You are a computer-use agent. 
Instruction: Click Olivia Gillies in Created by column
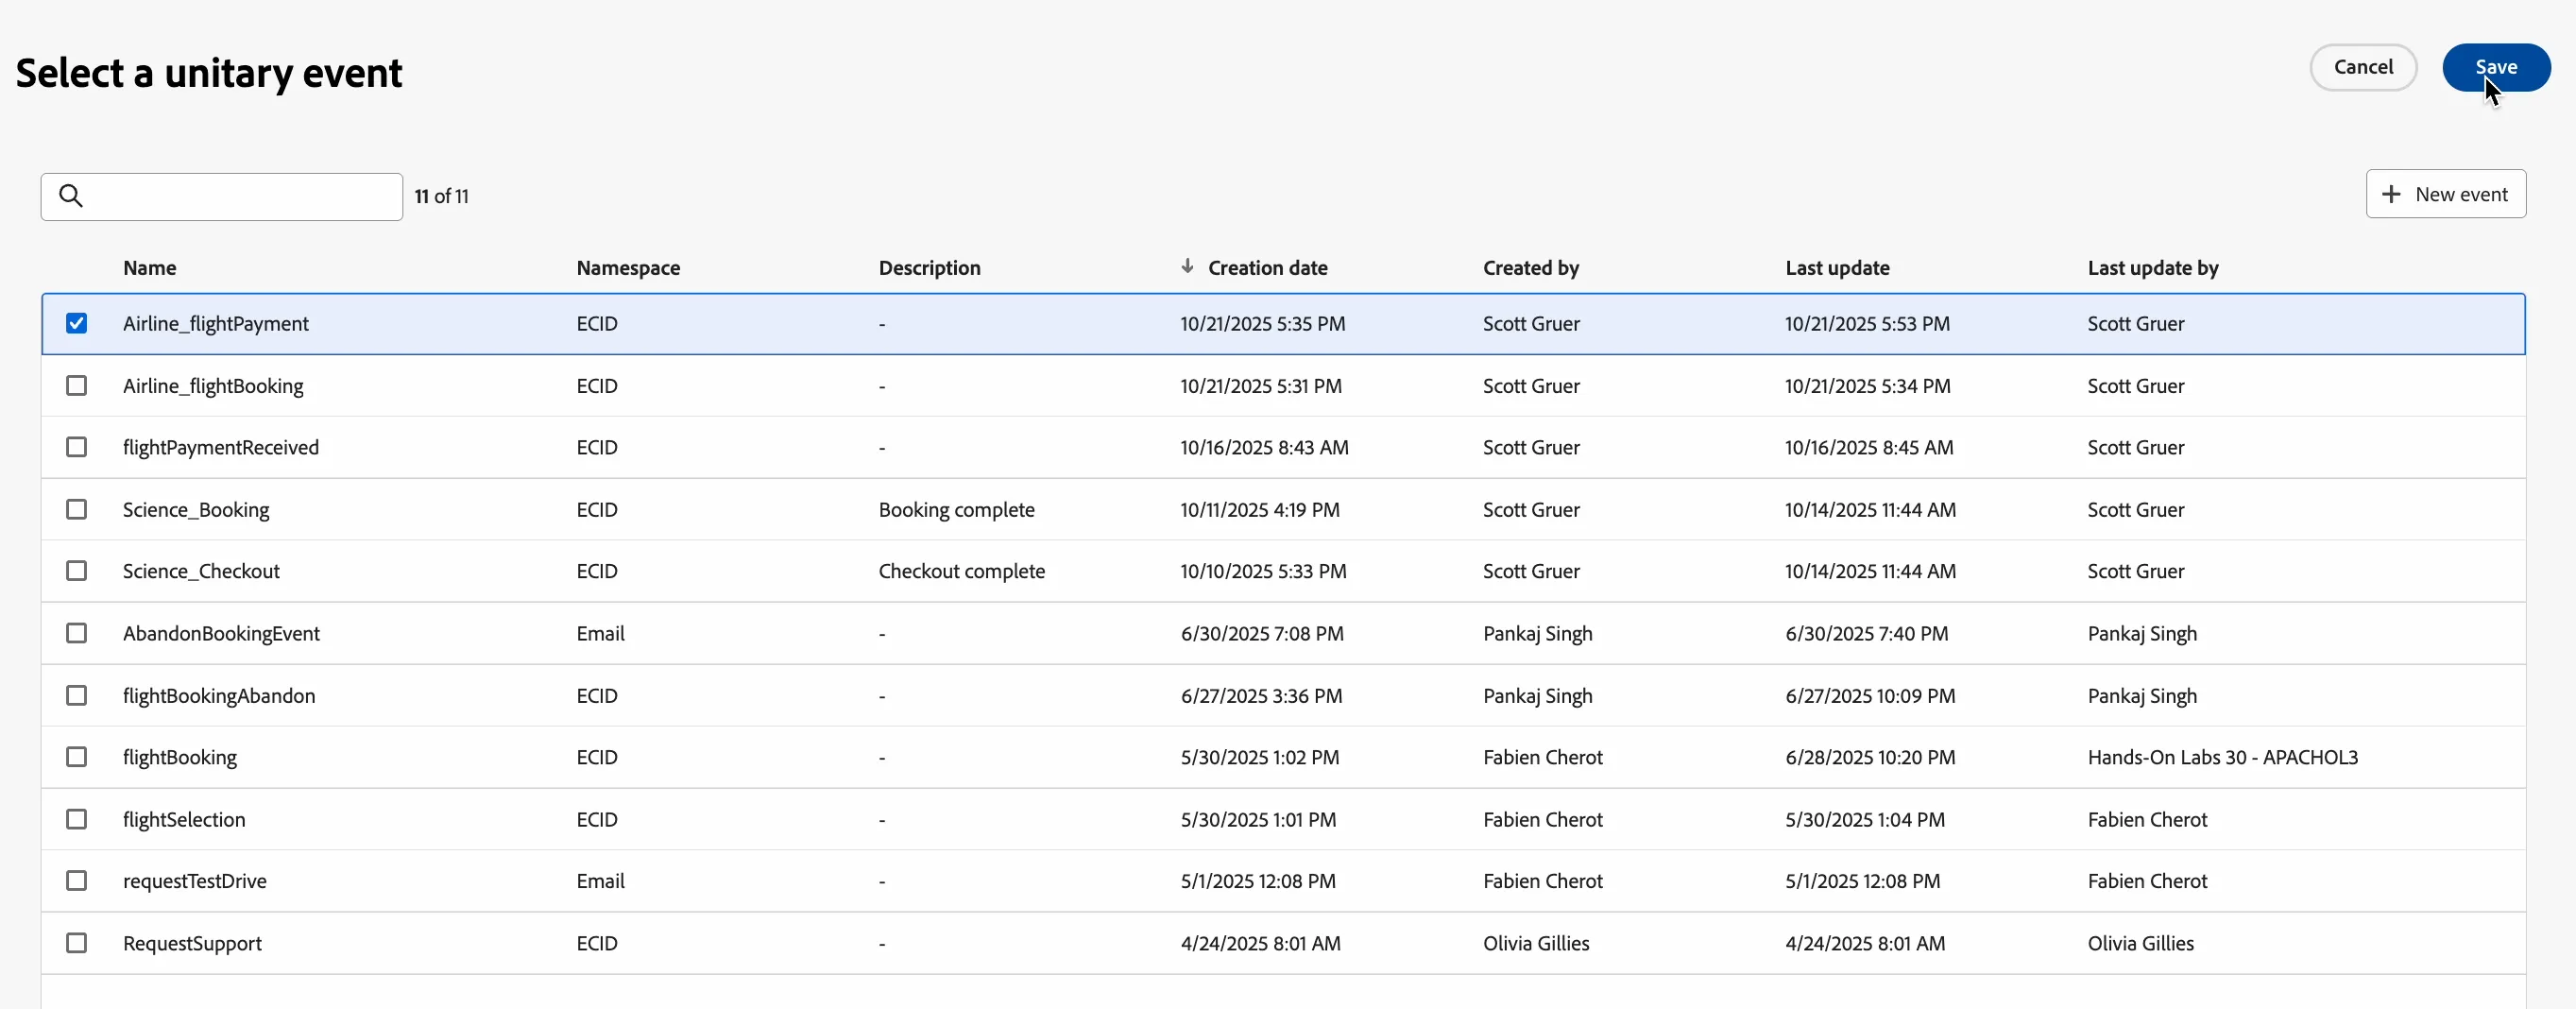(1536, 944)
